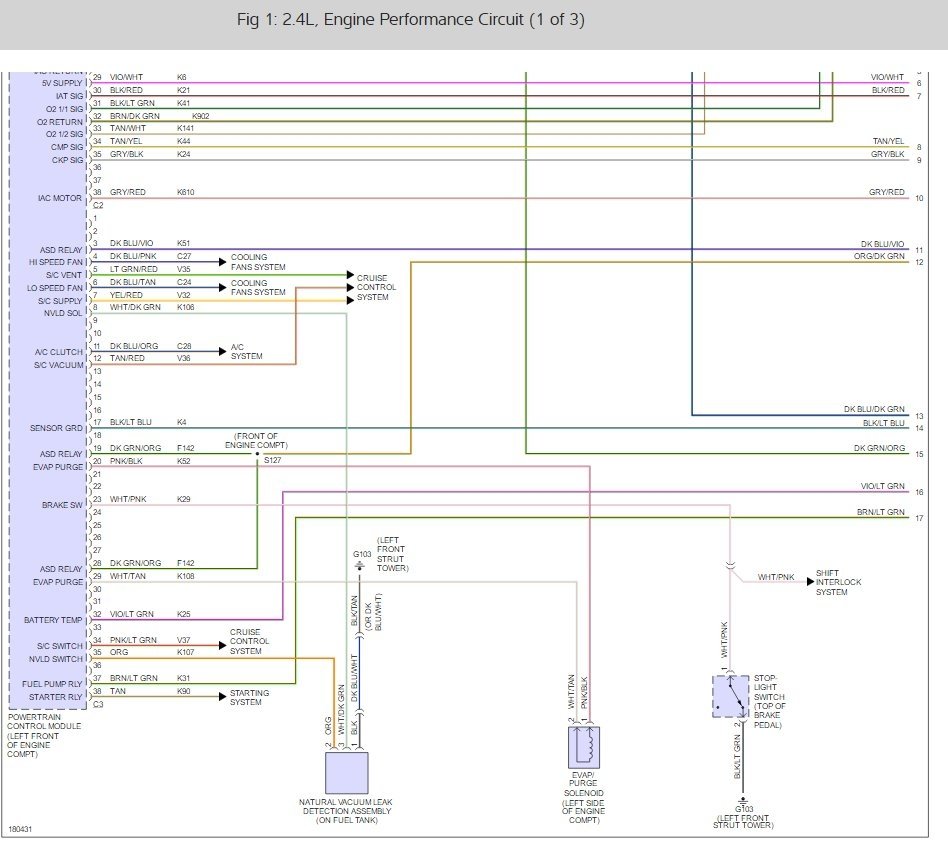Screen dimensions: 948x856
Task: Click the NVLD SWITCH pin label
Action: pos(56,658)
